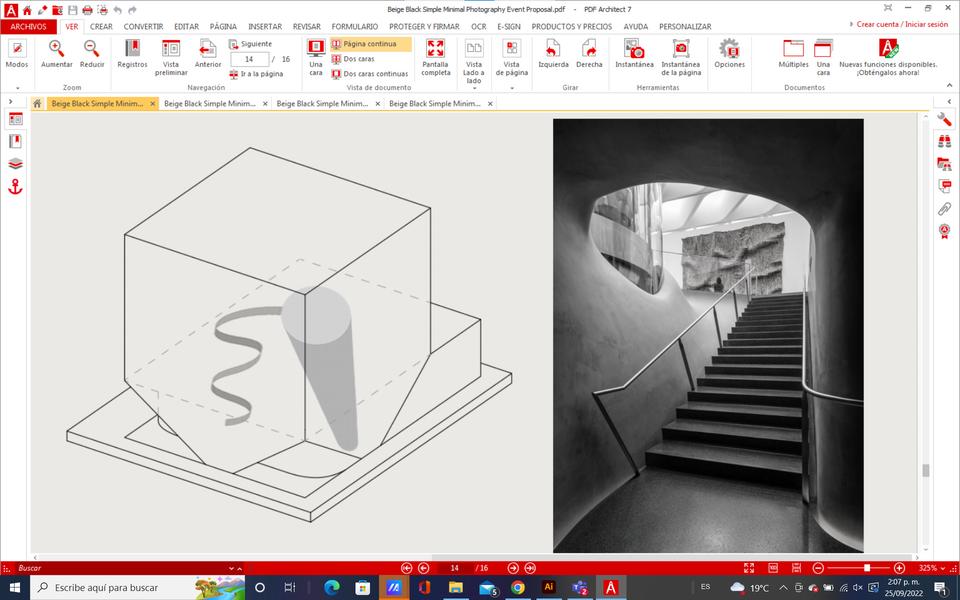Click Nuevas funciones disponibles icon
Viewport: 960px width, 600px height.
click(x=888, y=48)
